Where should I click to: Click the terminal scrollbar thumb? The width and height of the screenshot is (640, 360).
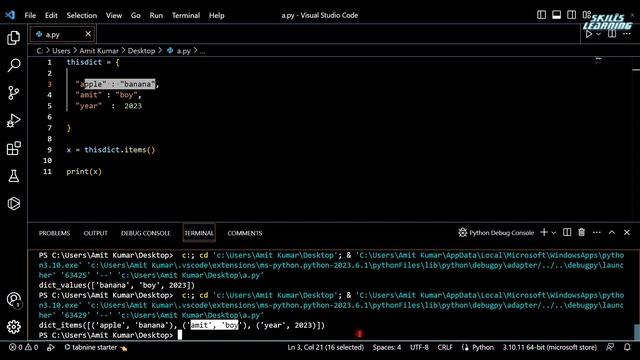(x=636, y=332)
